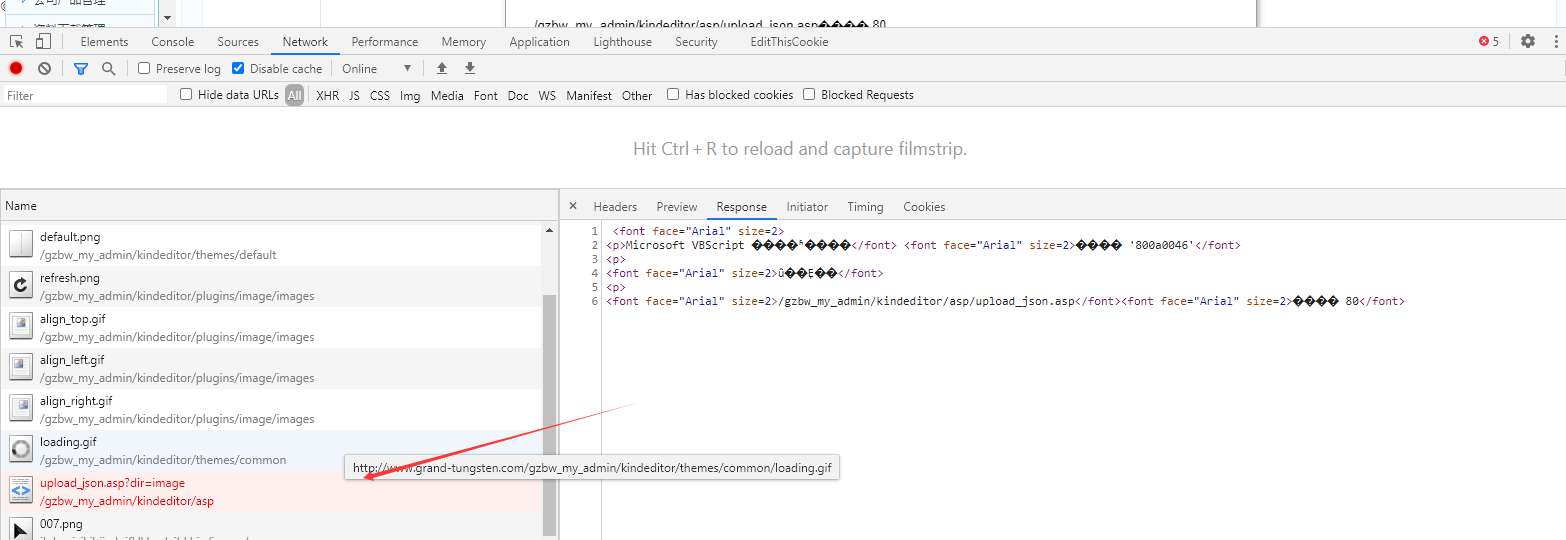
Task: Open the Headers tab of request
Action: (x=615, y=206)
